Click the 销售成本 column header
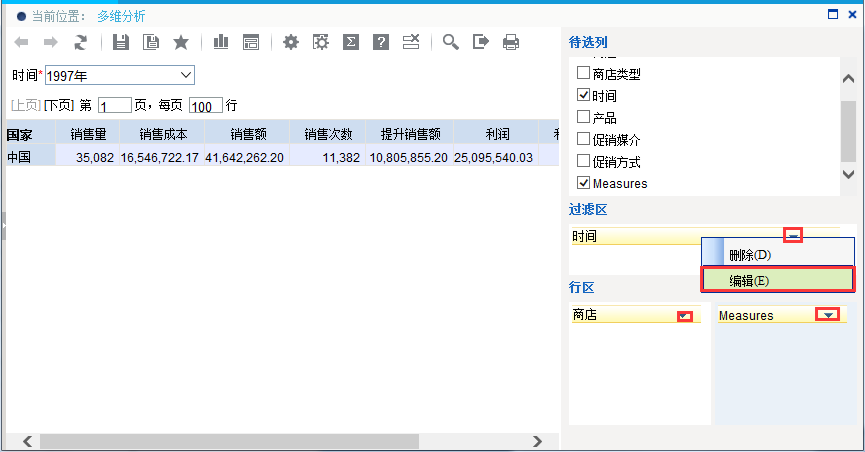Image resolution: width=865 pixels, height=452 pixels. click(x=163, y=134)
